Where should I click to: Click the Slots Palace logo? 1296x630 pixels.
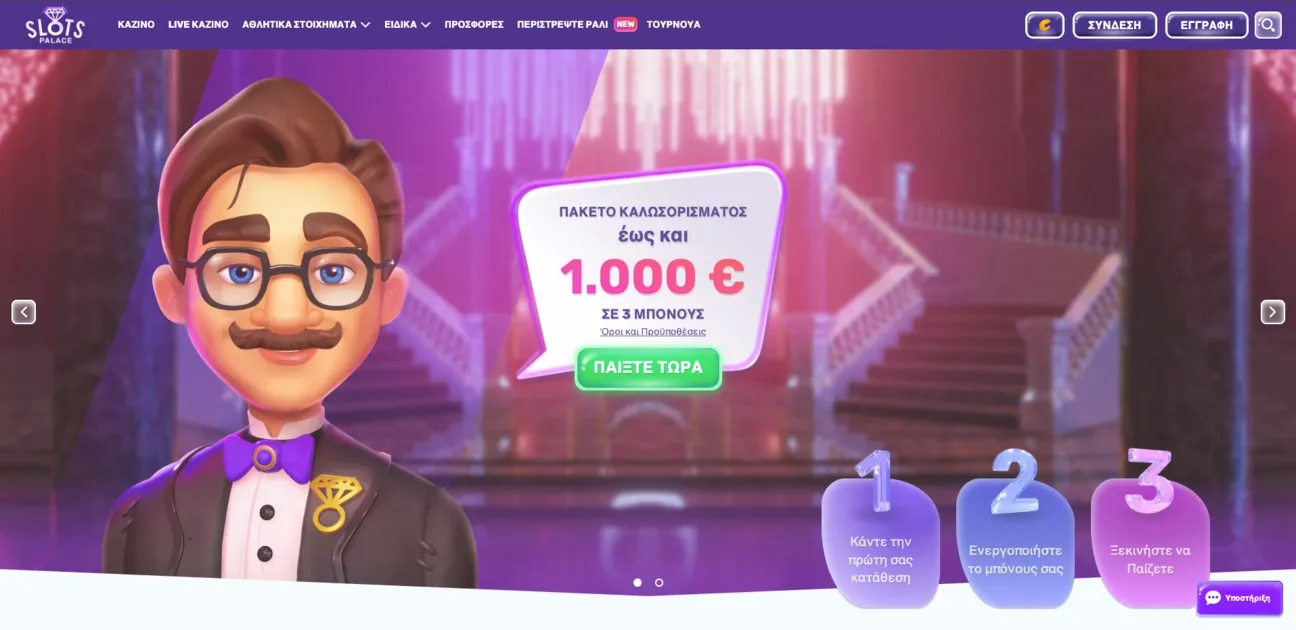coord(55,24)
